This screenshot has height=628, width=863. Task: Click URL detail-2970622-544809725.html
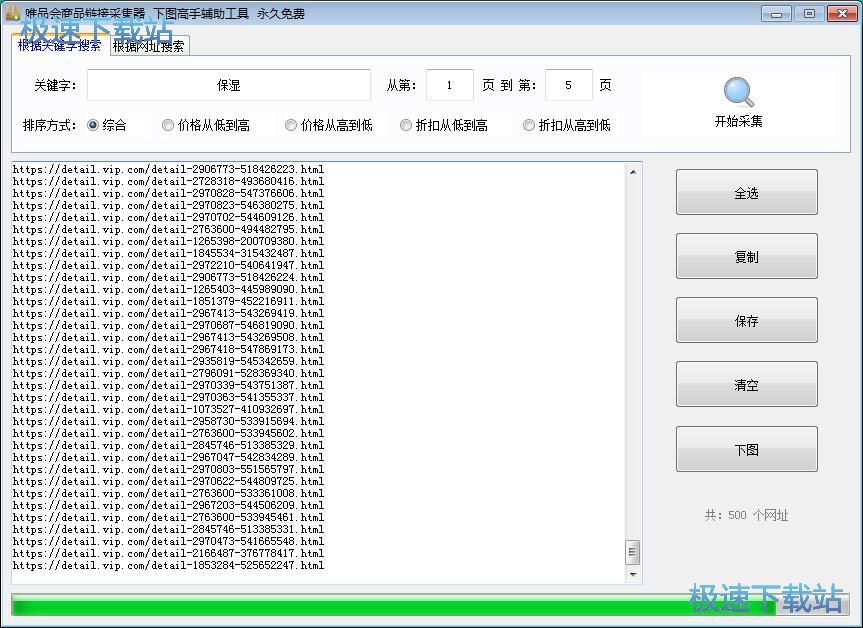point(168,481)
